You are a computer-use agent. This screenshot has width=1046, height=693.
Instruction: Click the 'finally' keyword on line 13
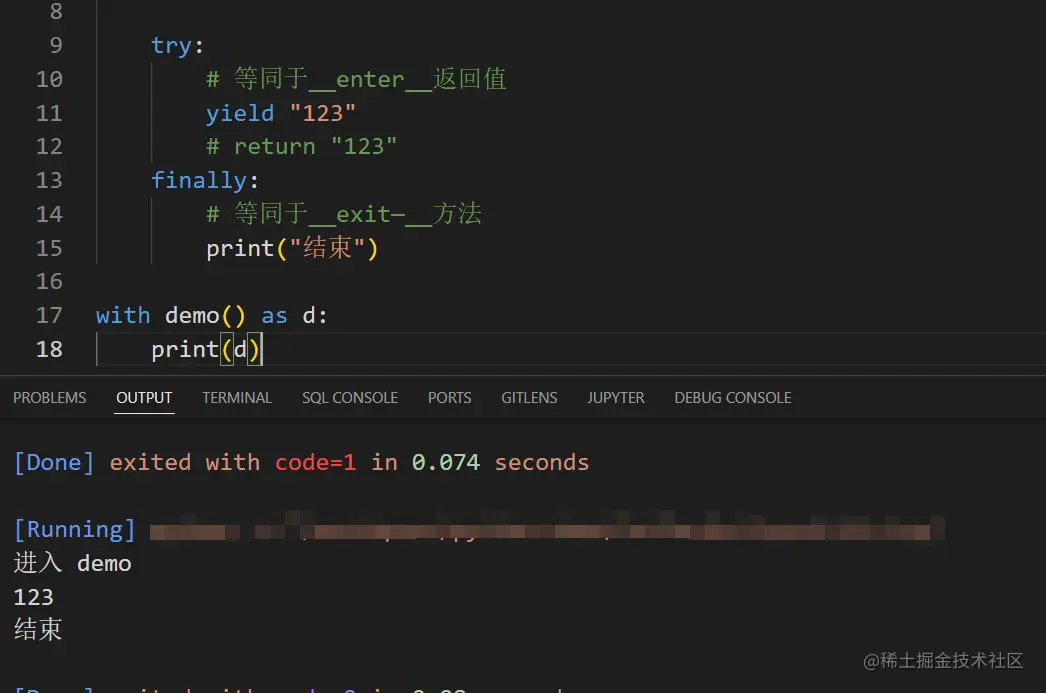tap(199, 181)
